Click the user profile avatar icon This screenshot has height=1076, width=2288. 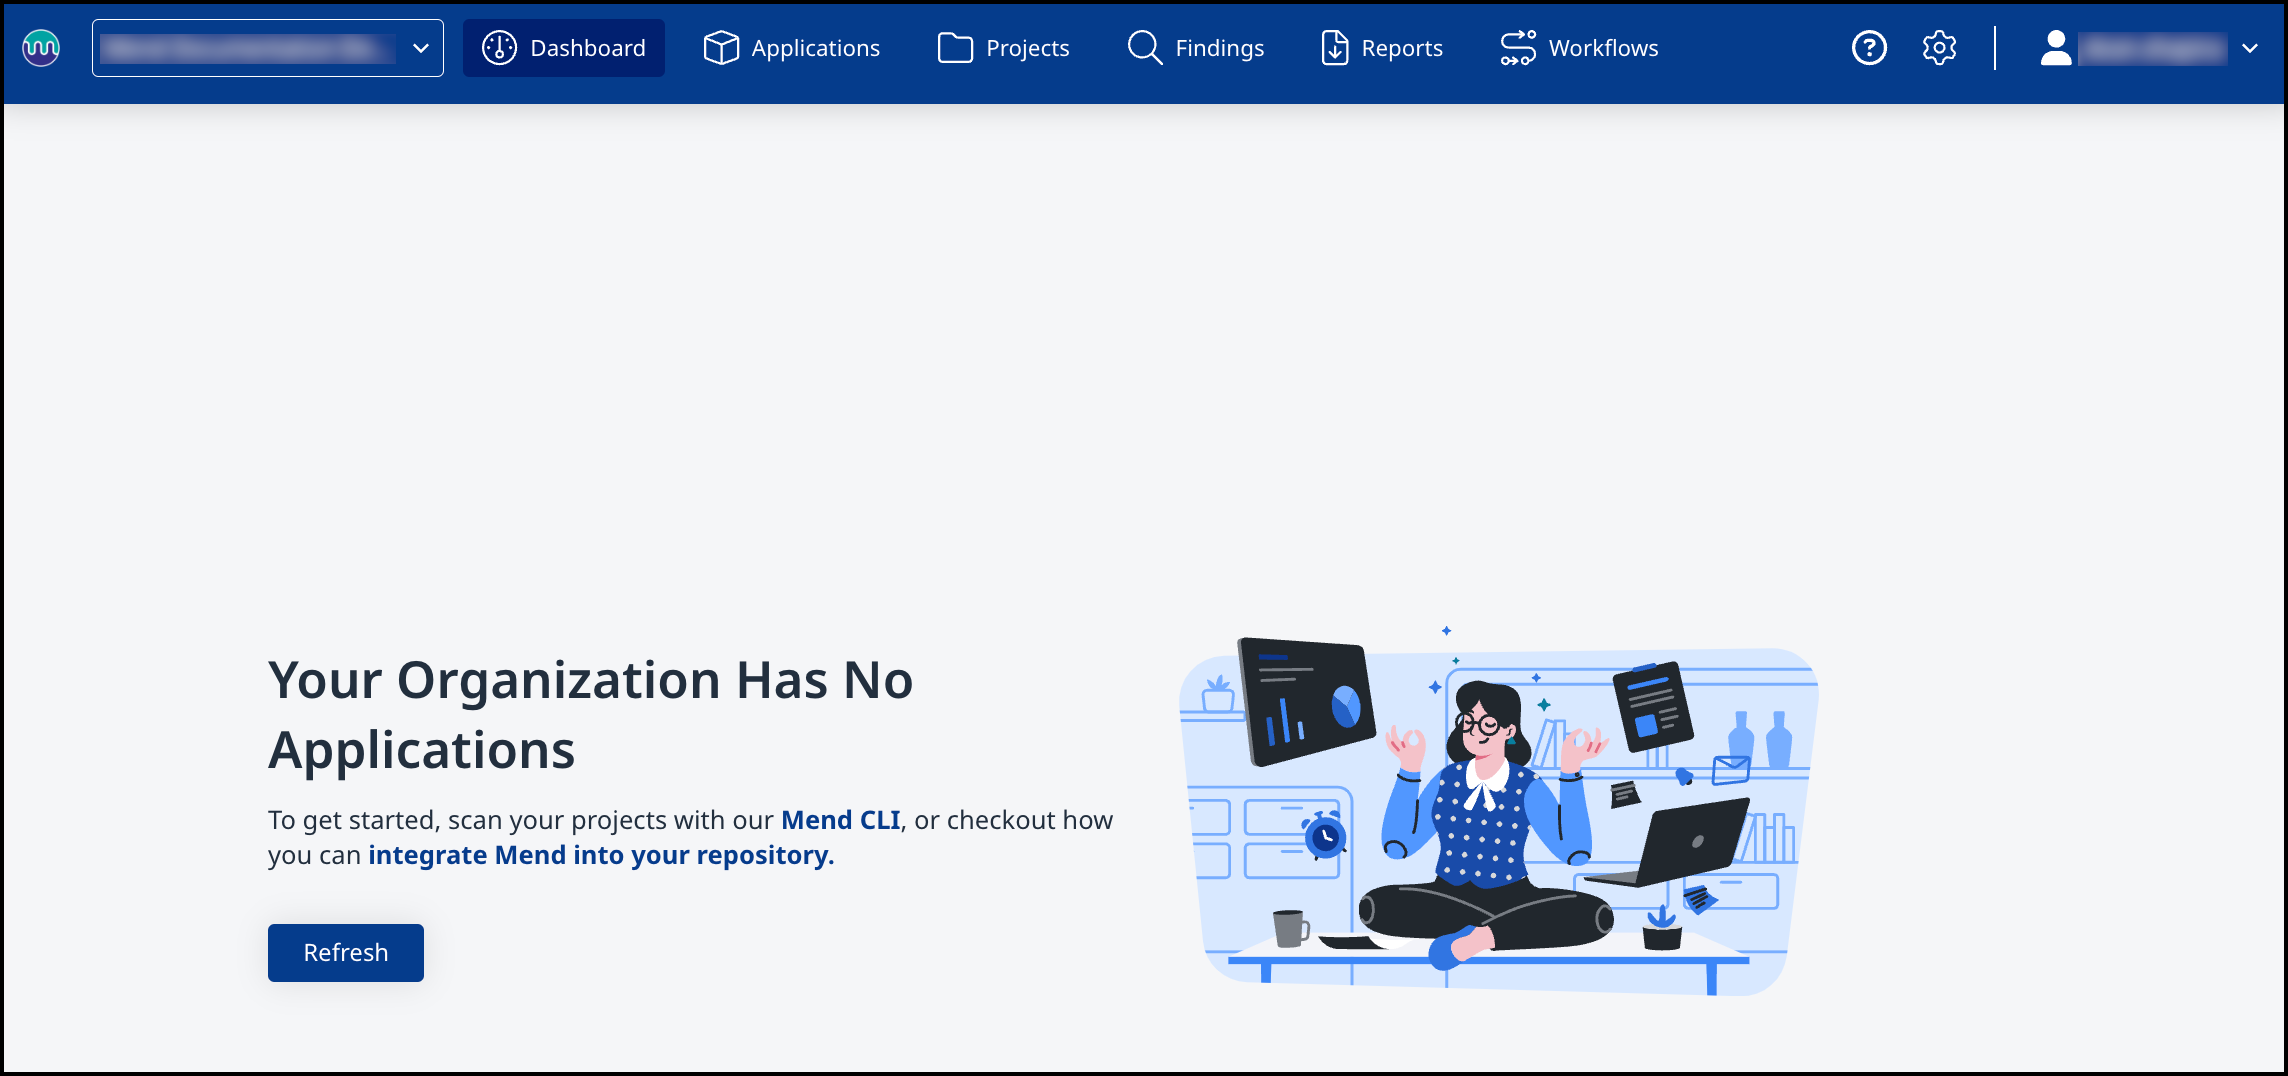pos(2055,48)
